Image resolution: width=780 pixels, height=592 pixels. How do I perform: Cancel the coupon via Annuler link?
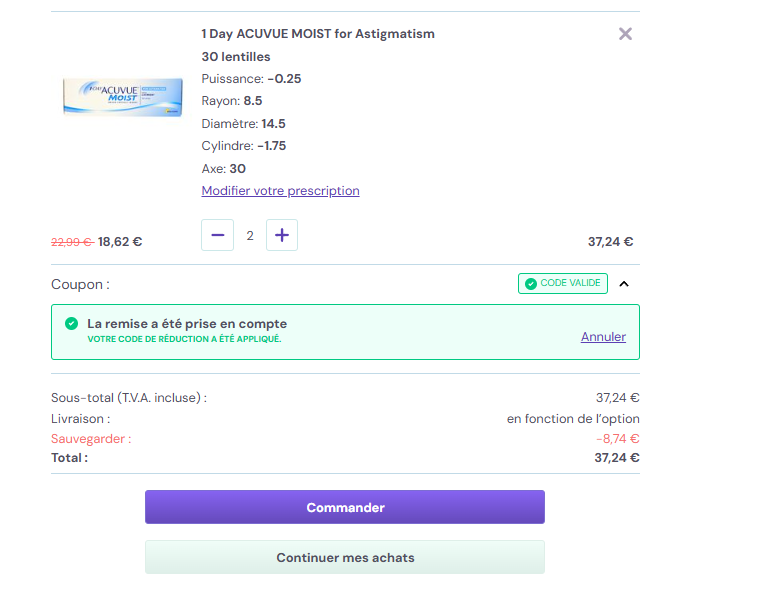pyautogui.click(x=603, y=337)
